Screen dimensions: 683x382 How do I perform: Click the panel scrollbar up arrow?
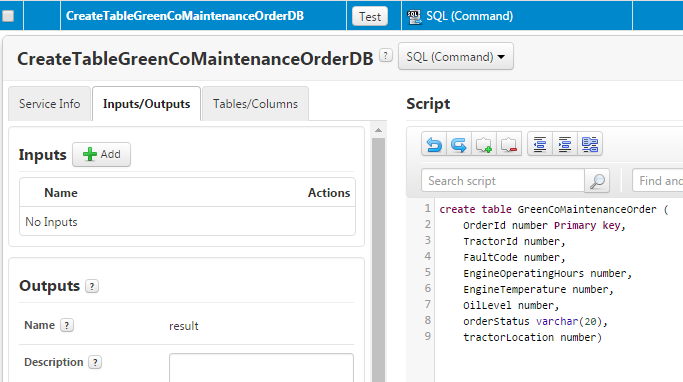click(379, 130)
